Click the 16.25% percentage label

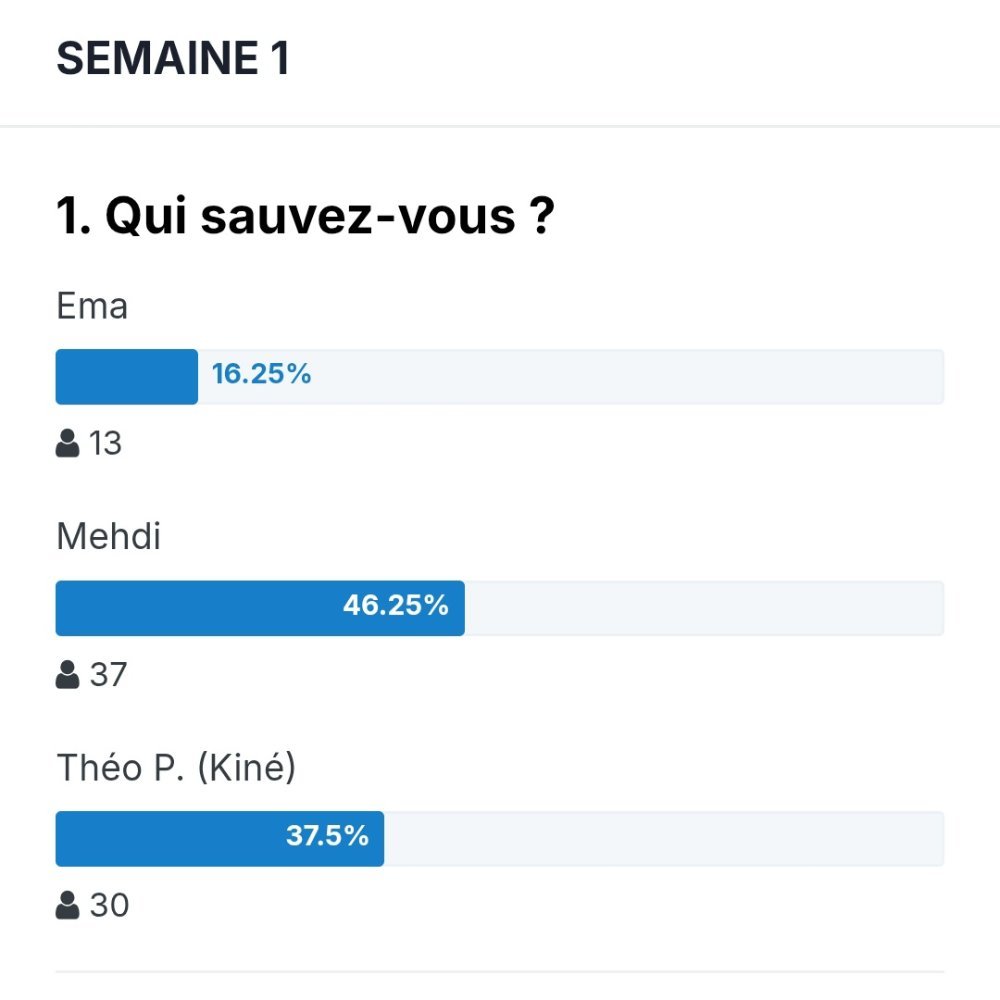[x=261, y=374]
